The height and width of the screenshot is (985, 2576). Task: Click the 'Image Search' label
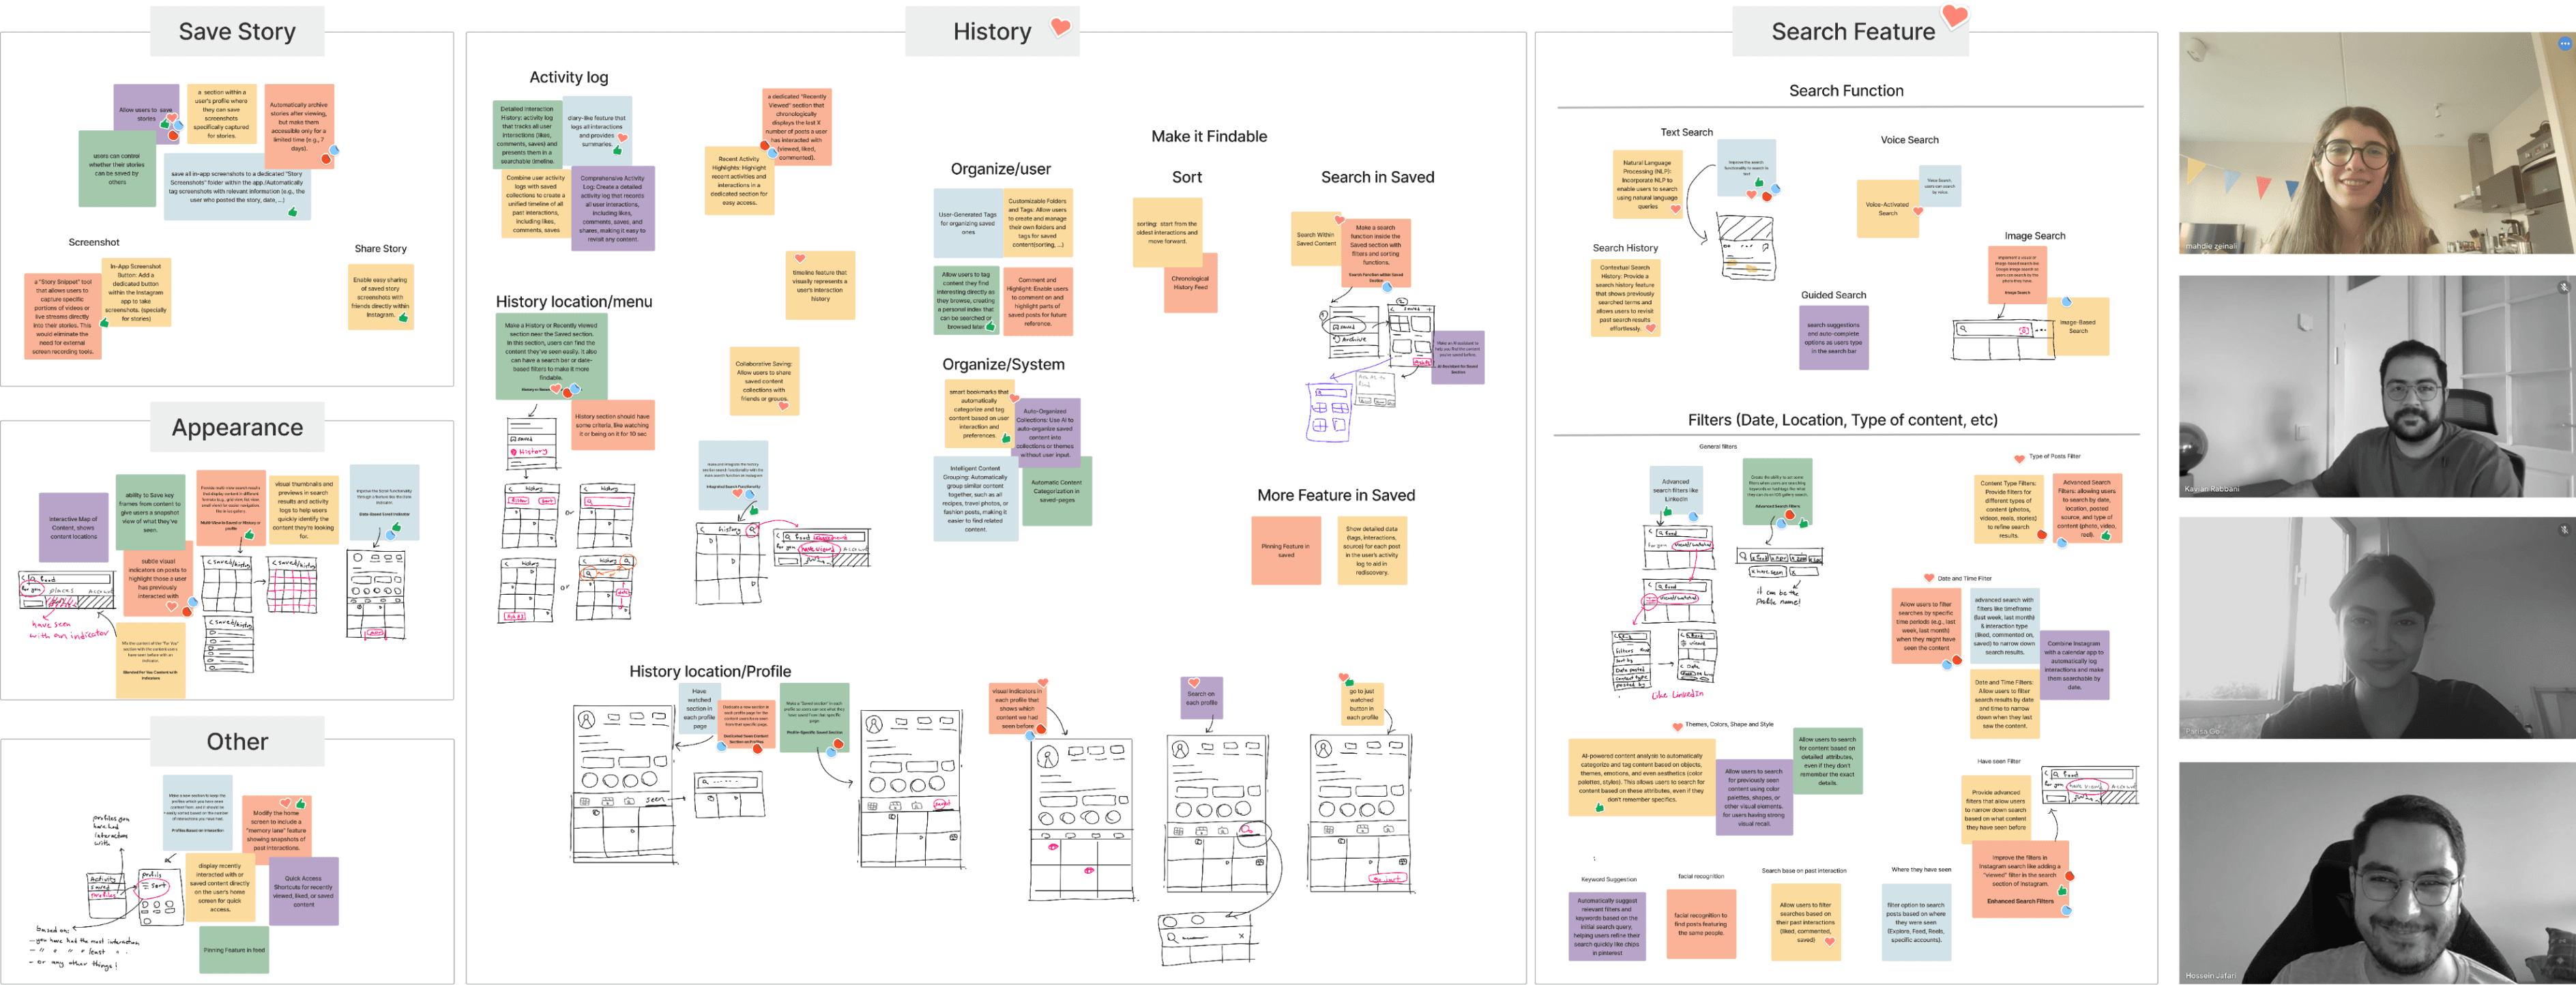pyautogui.click(x=2034, y=236)
